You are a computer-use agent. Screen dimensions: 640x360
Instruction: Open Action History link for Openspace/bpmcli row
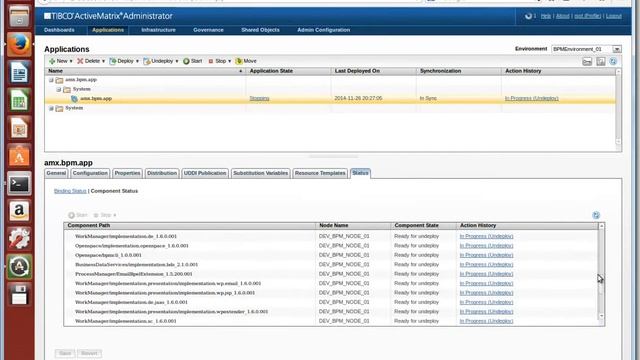click(486, 255)
